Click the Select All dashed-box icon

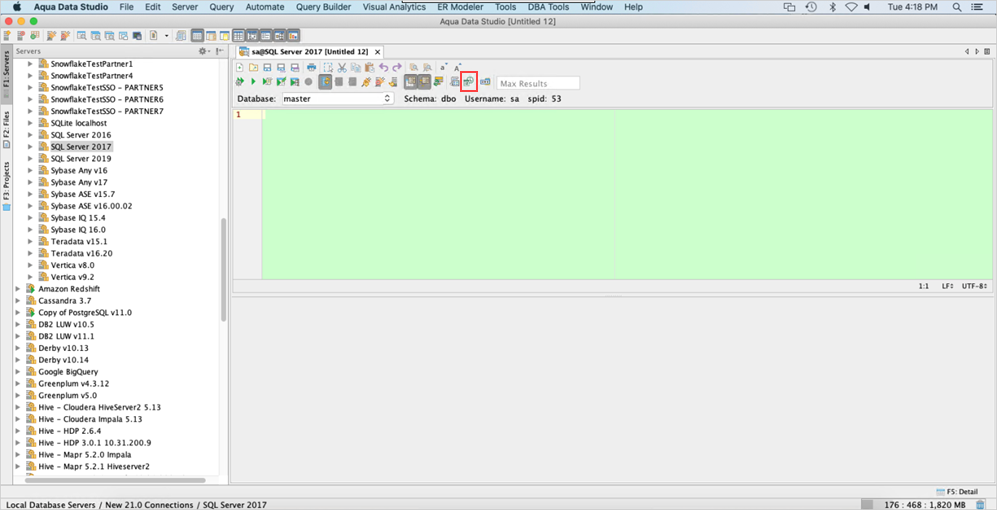328,67
